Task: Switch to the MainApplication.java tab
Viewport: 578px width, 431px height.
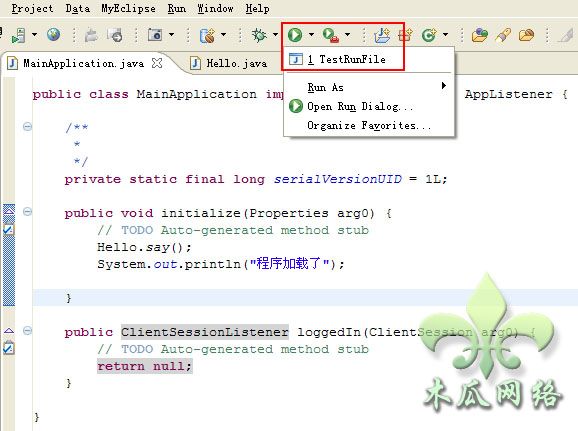Action: click(x=83, y=63)
